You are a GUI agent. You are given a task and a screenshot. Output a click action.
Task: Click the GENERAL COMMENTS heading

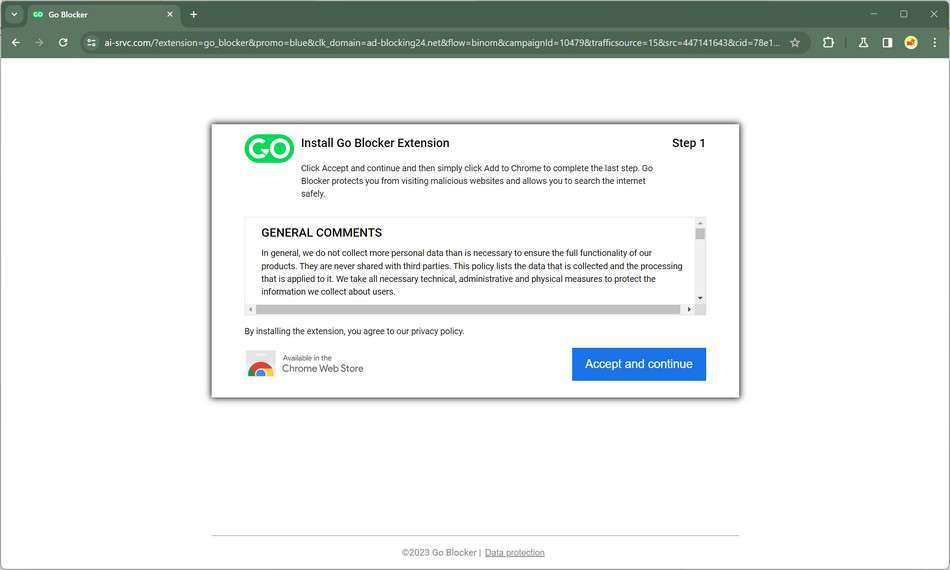(x=322, y=233)
